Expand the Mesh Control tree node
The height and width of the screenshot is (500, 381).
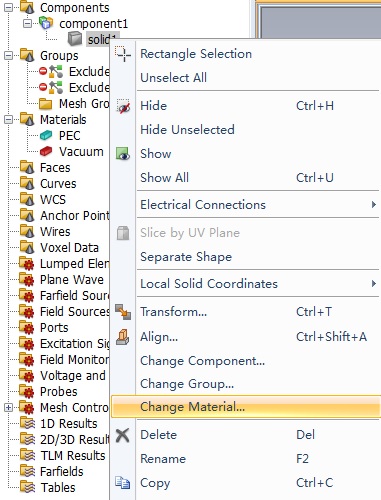(x=9, y=407)
